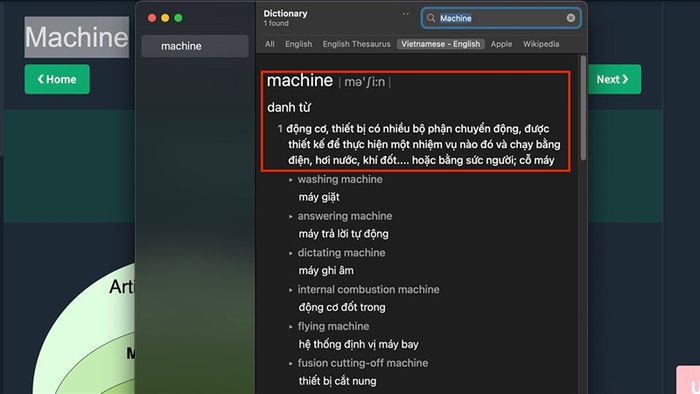
Task: Click the left chevron on Home button
Action: coord(41,79)
